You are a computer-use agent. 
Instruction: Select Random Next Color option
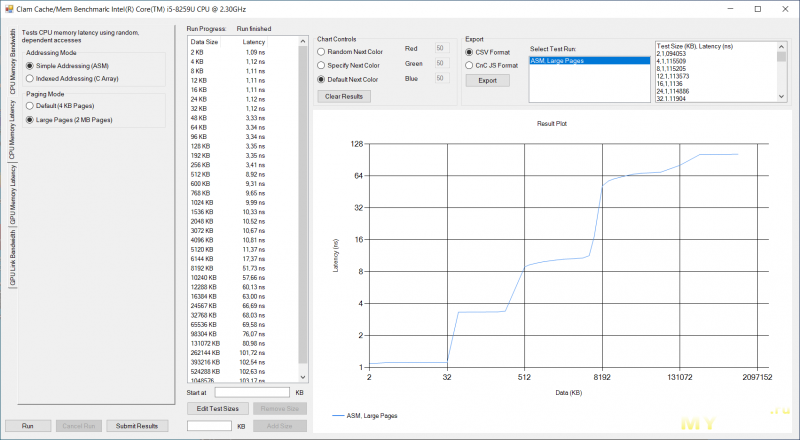pos(350,52)
